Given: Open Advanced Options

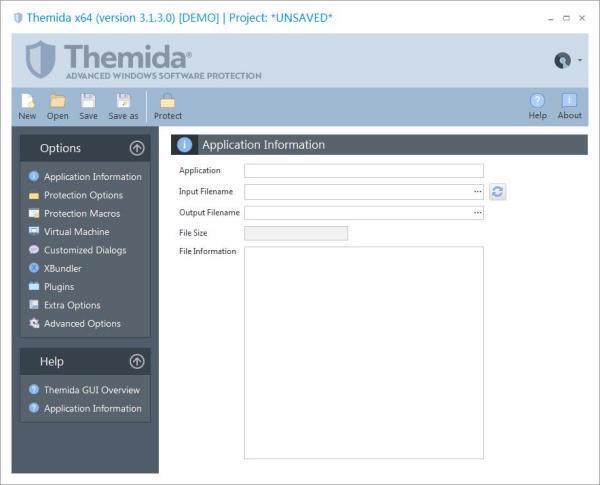Looking at the screenshot, I should pos(82,323).
